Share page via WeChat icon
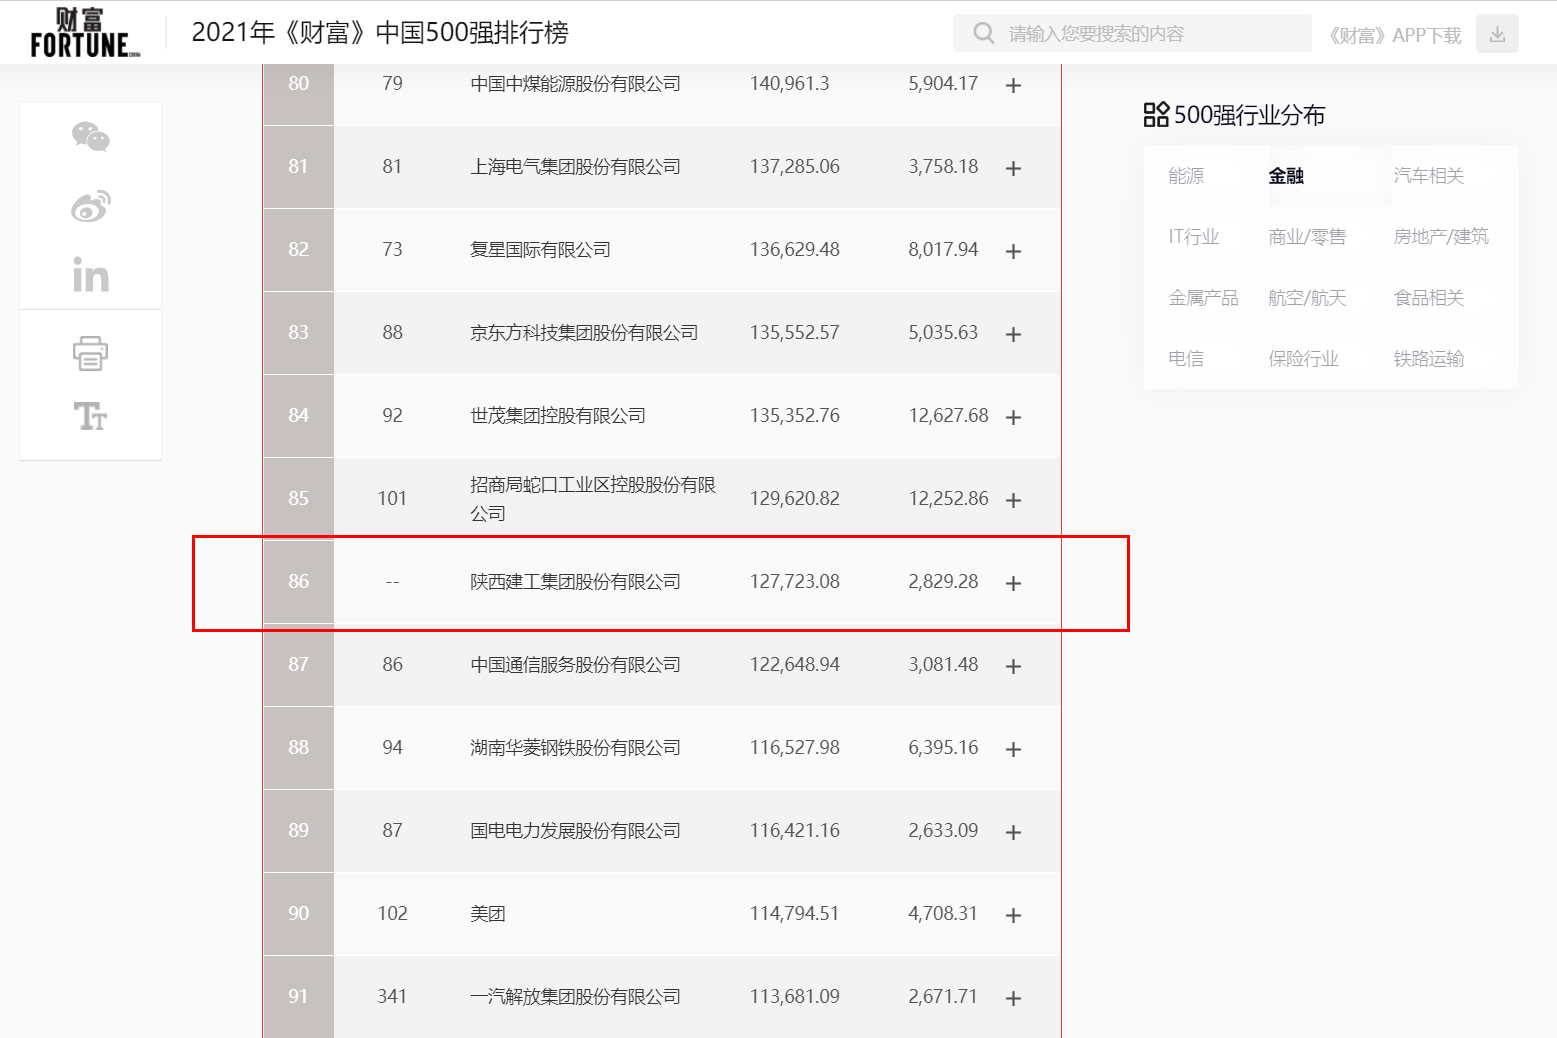The width and height of the screenshot is (1557, 1038). (x=90, y=137)
